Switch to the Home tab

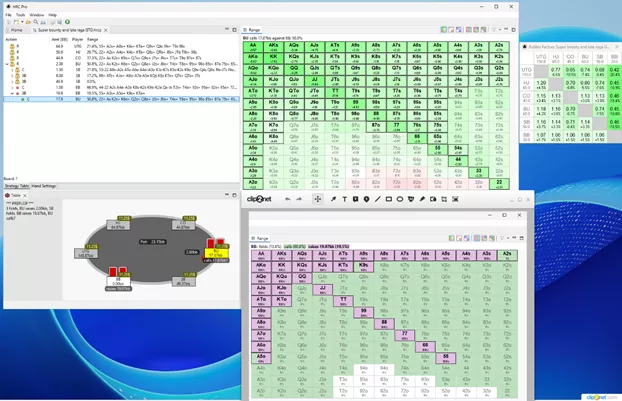click(15, 31)
